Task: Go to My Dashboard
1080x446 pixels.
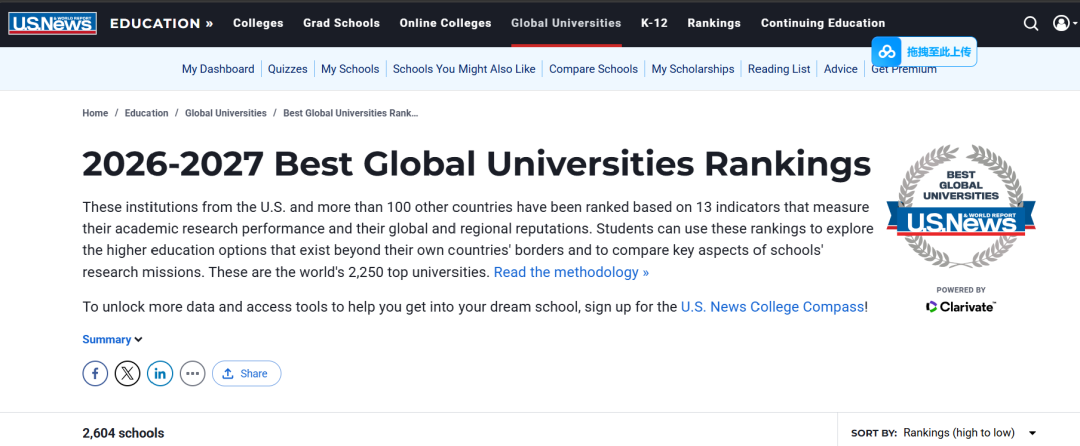Action: coord(218,69)
